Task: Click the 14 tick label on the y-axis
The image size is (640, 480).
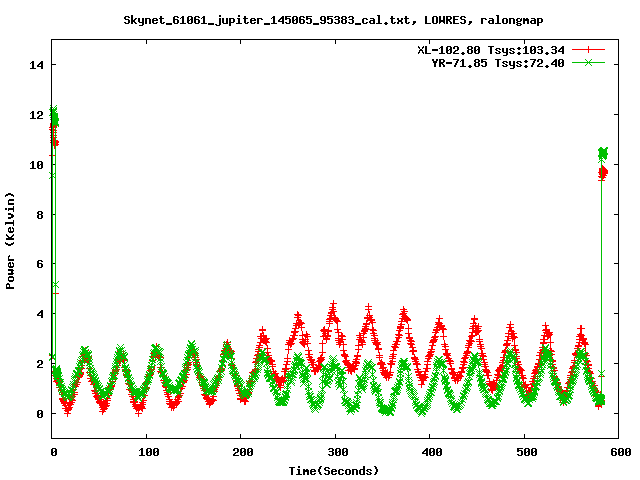Action: 36,65
